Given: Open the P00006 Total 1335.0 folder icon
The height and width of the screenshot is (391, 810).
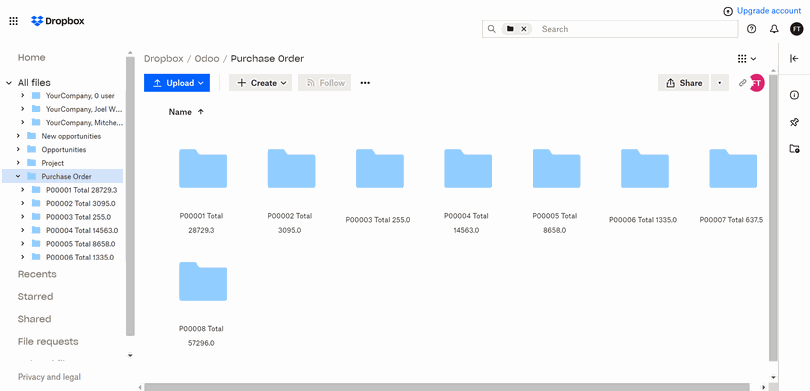Looking at the screenshot, I should coord(645,168).
